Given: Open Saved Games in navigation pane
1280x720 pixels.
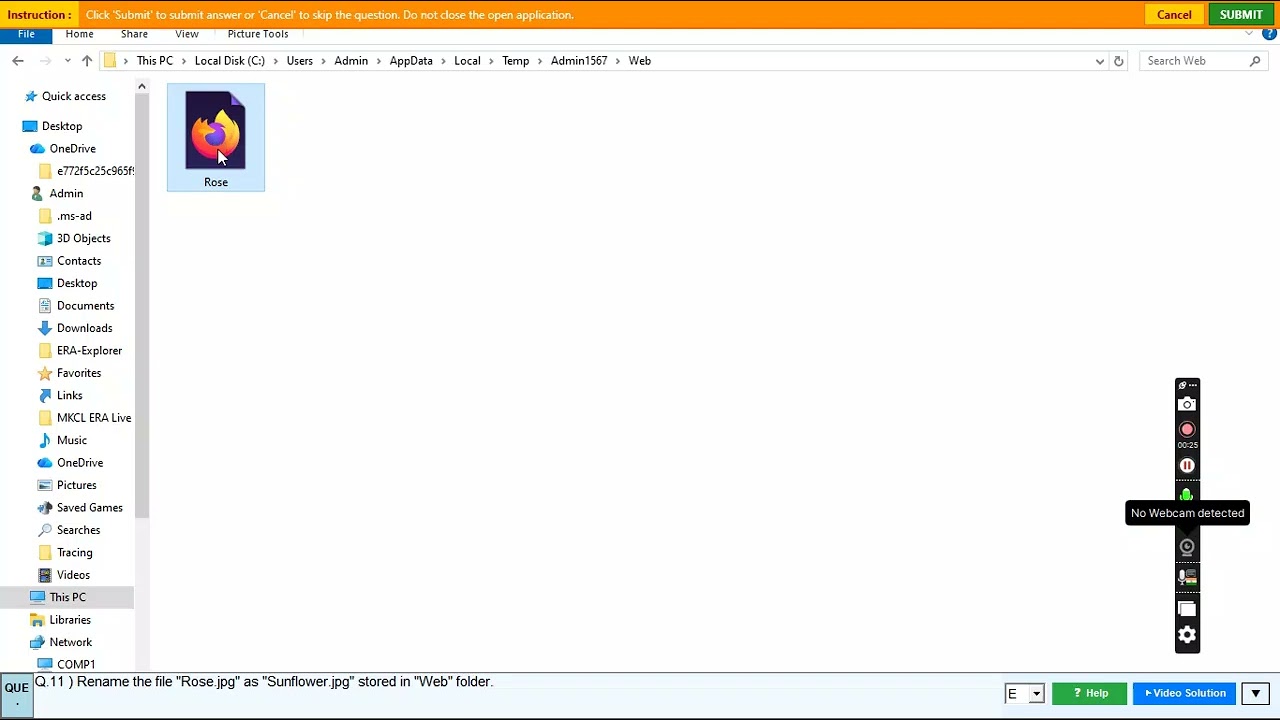Looking at the screenshot, I should click(x=90, y=508).
